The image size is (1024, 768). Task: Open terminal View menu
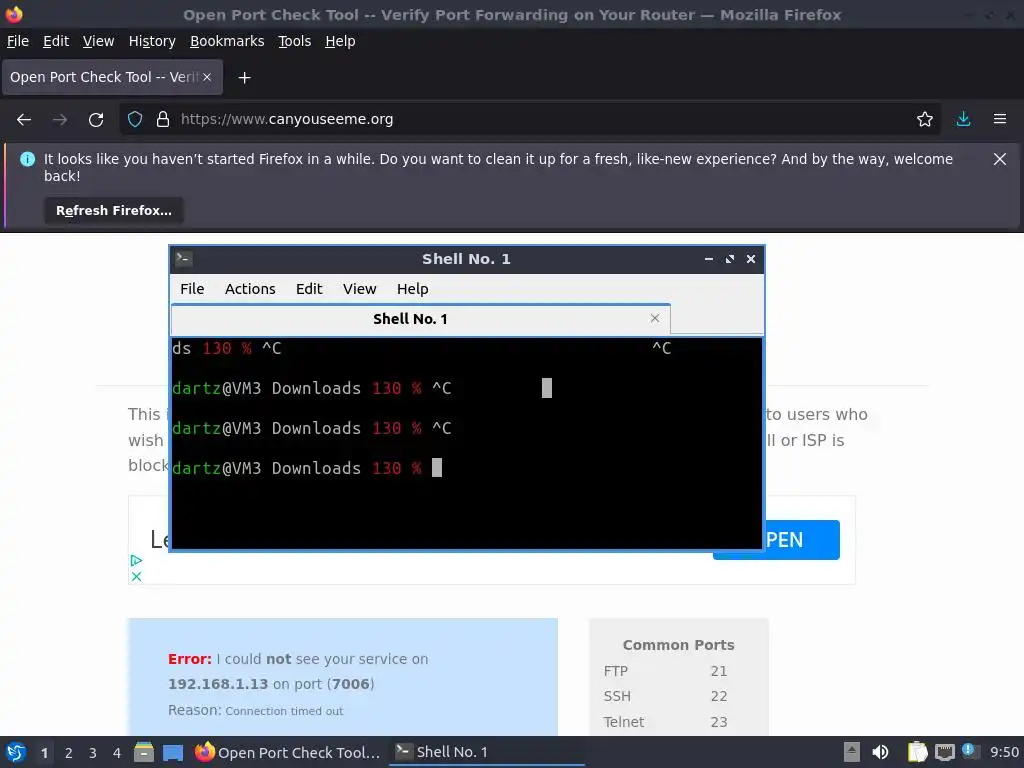coord(359,289)
